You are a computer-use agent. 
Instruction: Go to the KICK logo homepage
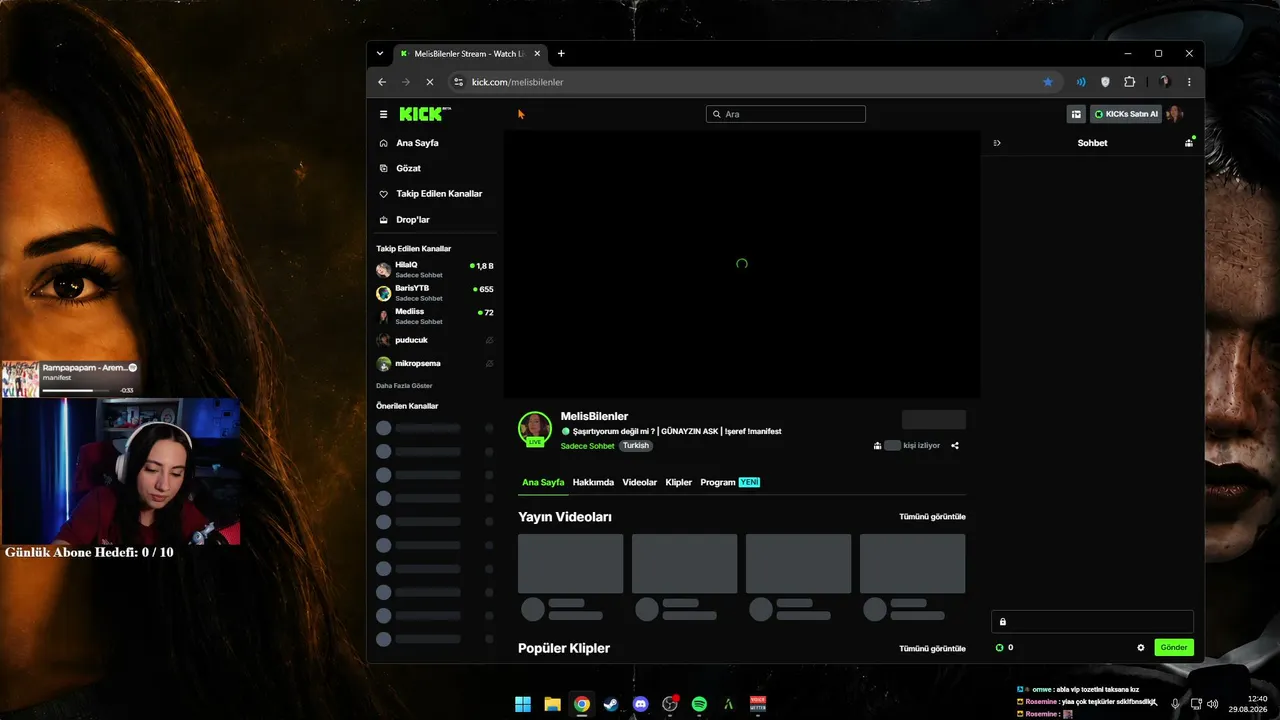pyautogui.click(x=424, y=114)
